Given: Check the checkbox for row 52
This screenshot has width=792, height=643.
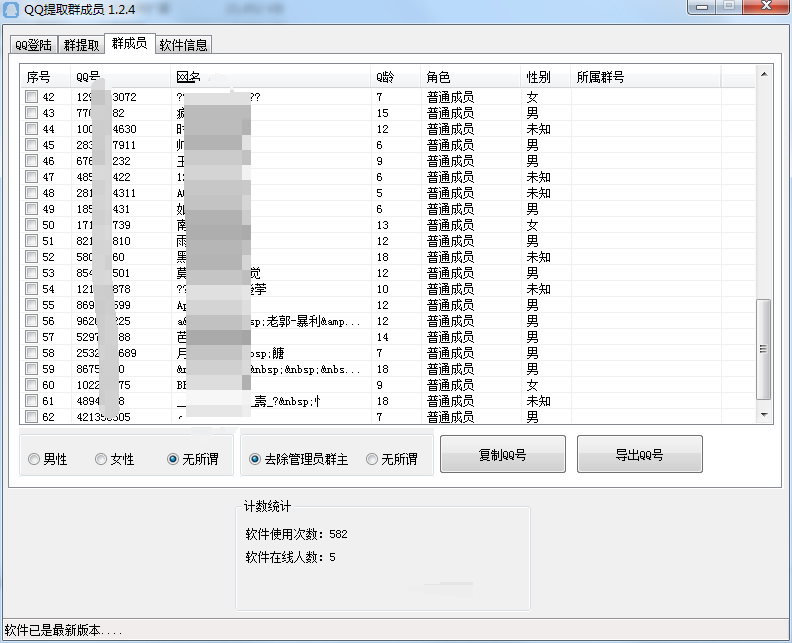Looking at the screenshot, I should (x=31, y=257).
